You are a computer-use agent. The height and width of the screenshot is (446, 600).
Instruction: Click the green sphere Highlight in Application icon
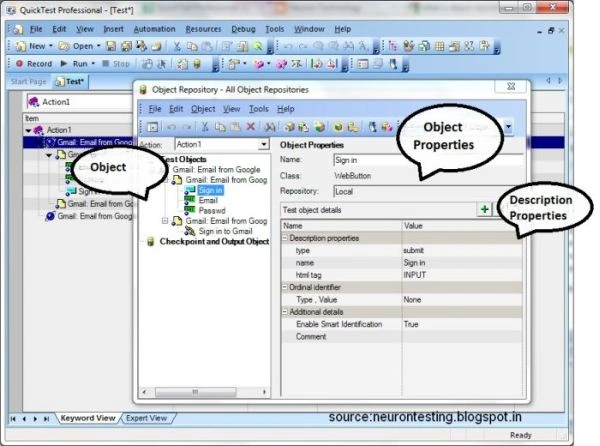(x=338, y=127)
